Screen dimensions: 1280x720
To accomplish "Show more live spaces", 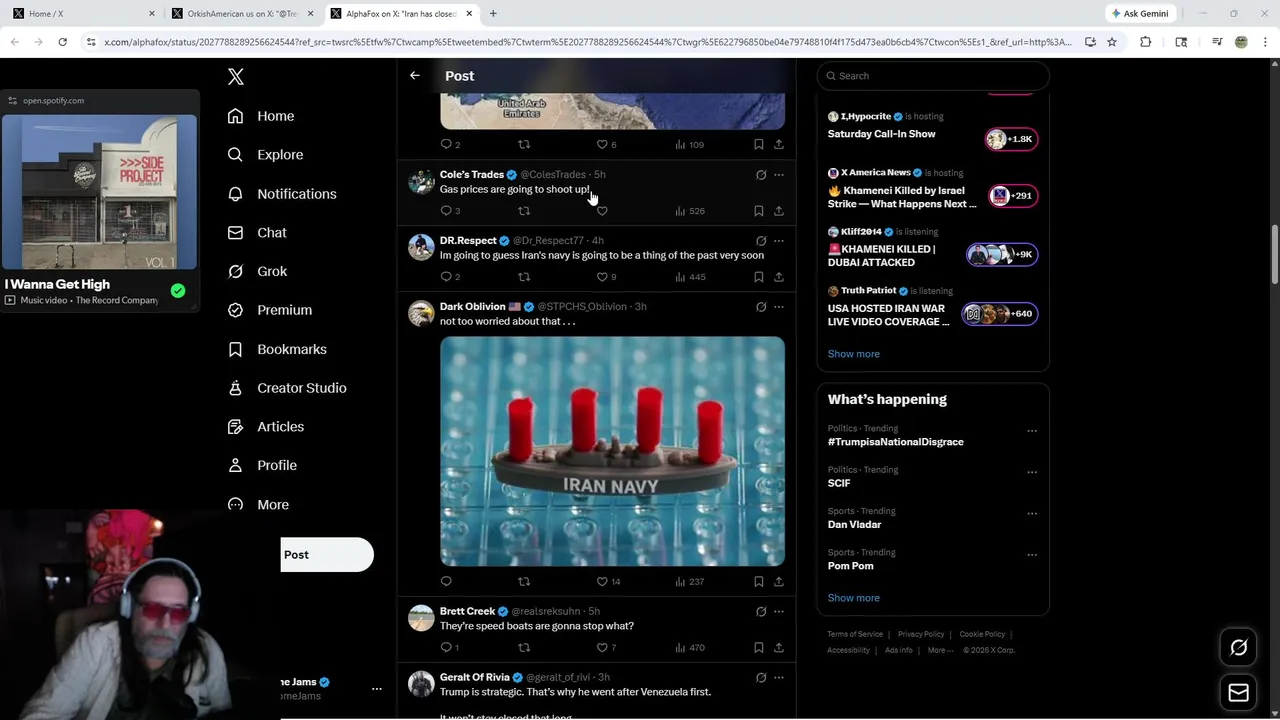I will [853, 354].
